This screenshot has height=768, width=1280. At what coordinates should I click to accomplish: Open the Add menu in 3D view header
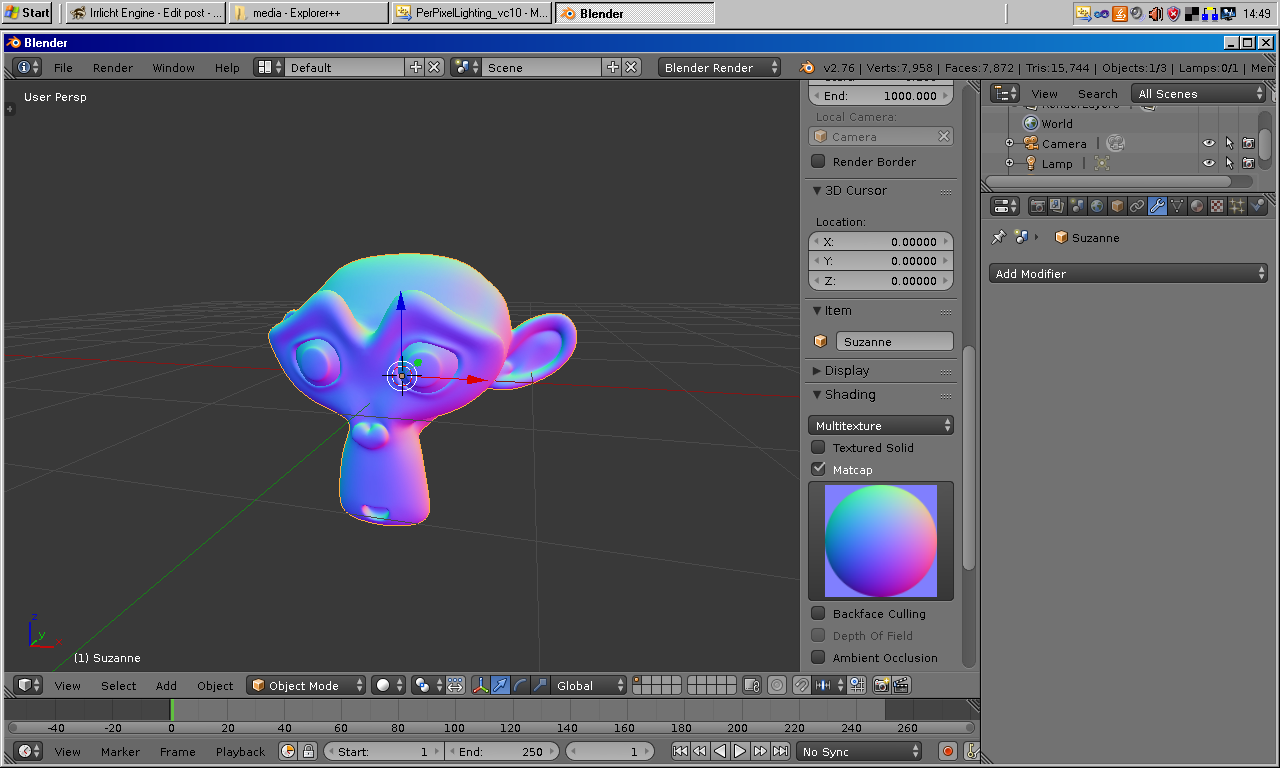166,685
